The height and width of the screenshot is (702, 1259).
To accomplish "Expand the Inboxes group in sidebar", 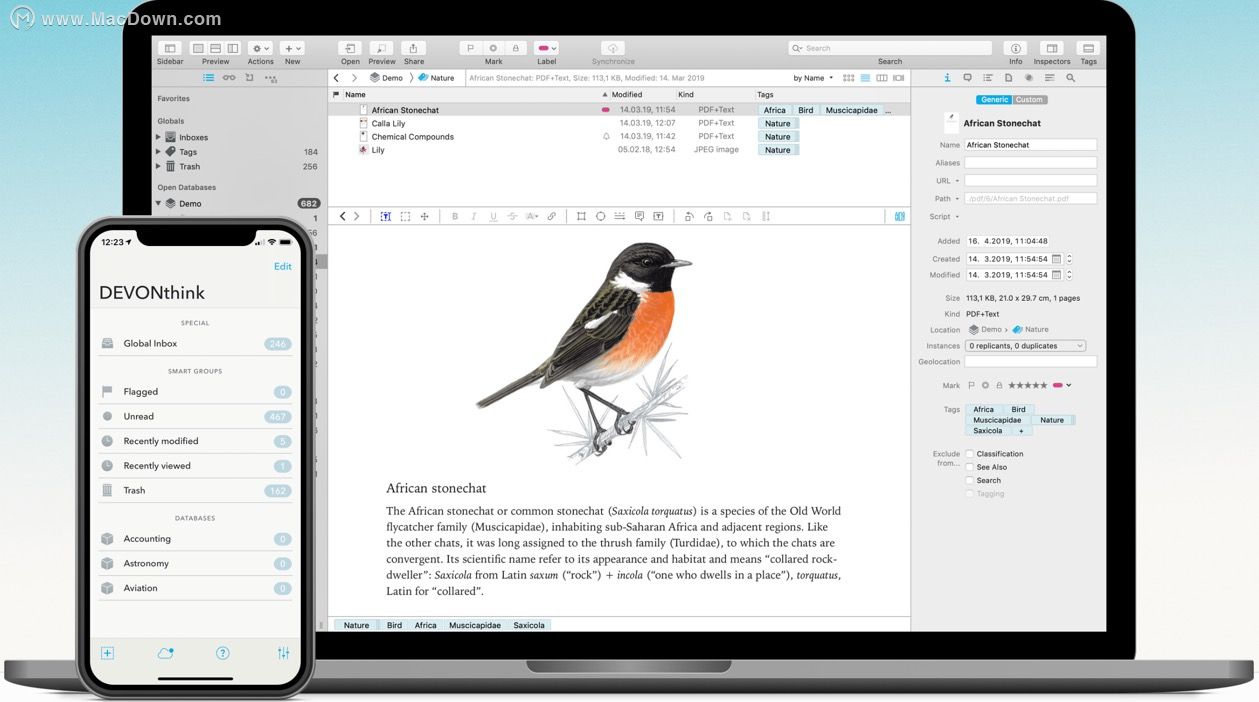I will click(158, 137).
